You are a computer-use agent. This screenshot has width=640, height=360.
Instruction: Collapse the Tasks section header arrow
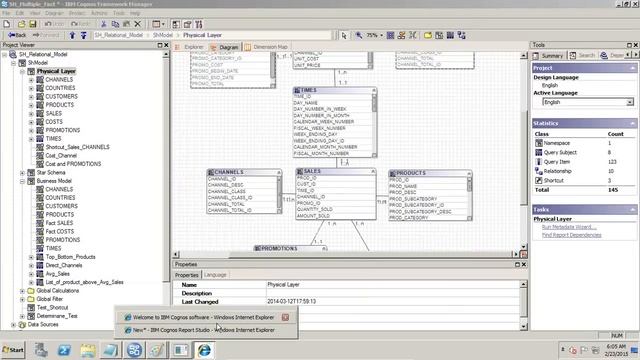pos(633,209)
